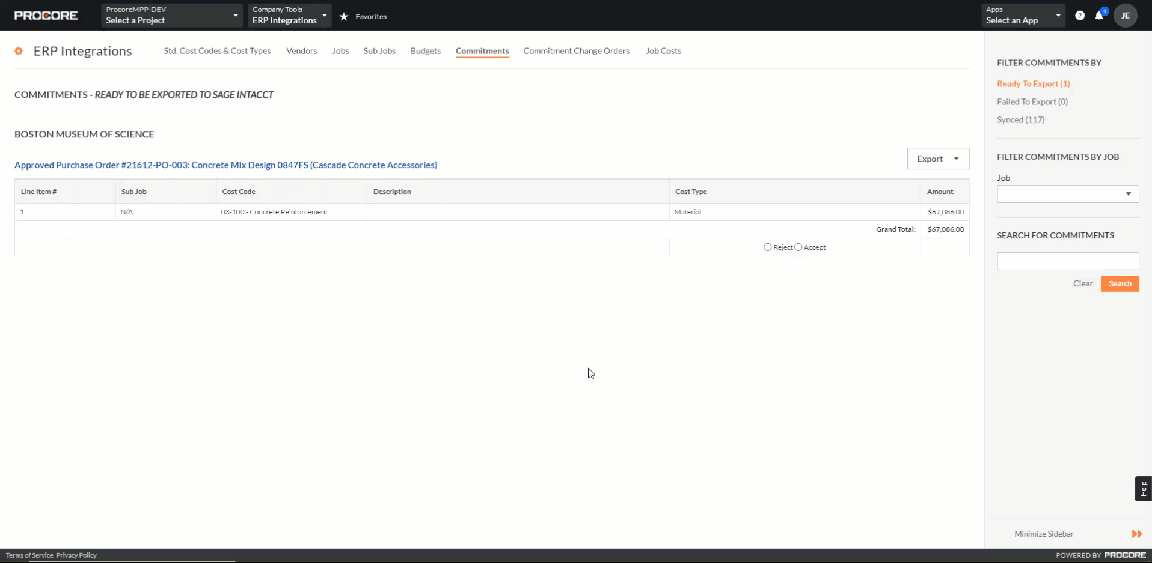Screen dimensions: 1152x563
Task: Open the notifications bell
Action: [1099, 16]
